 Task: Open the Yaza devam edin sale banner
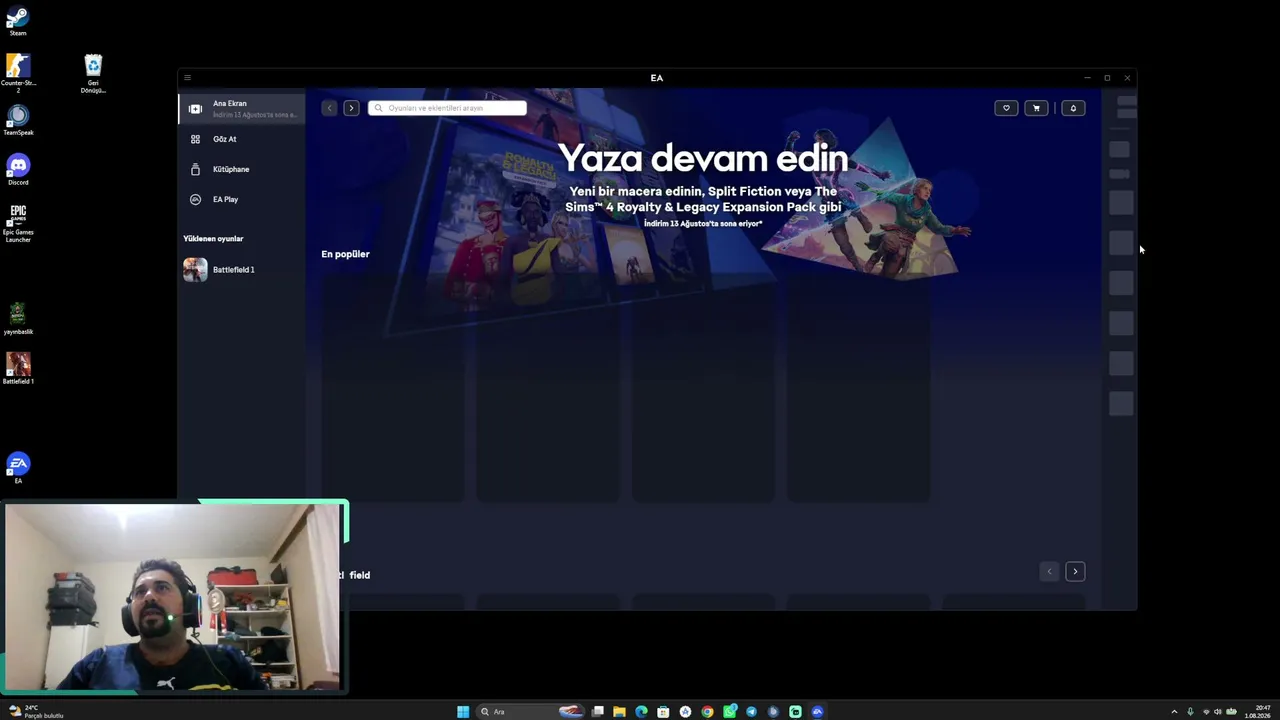pos(703,184)
